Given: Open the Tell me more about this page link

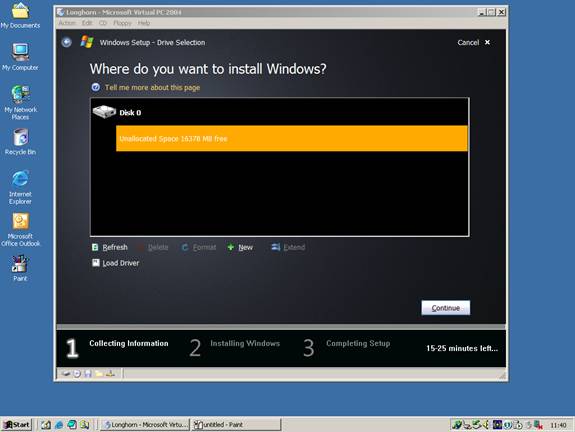Looking at the screenshot, I should pyautogui.click(x=152, y=88).
